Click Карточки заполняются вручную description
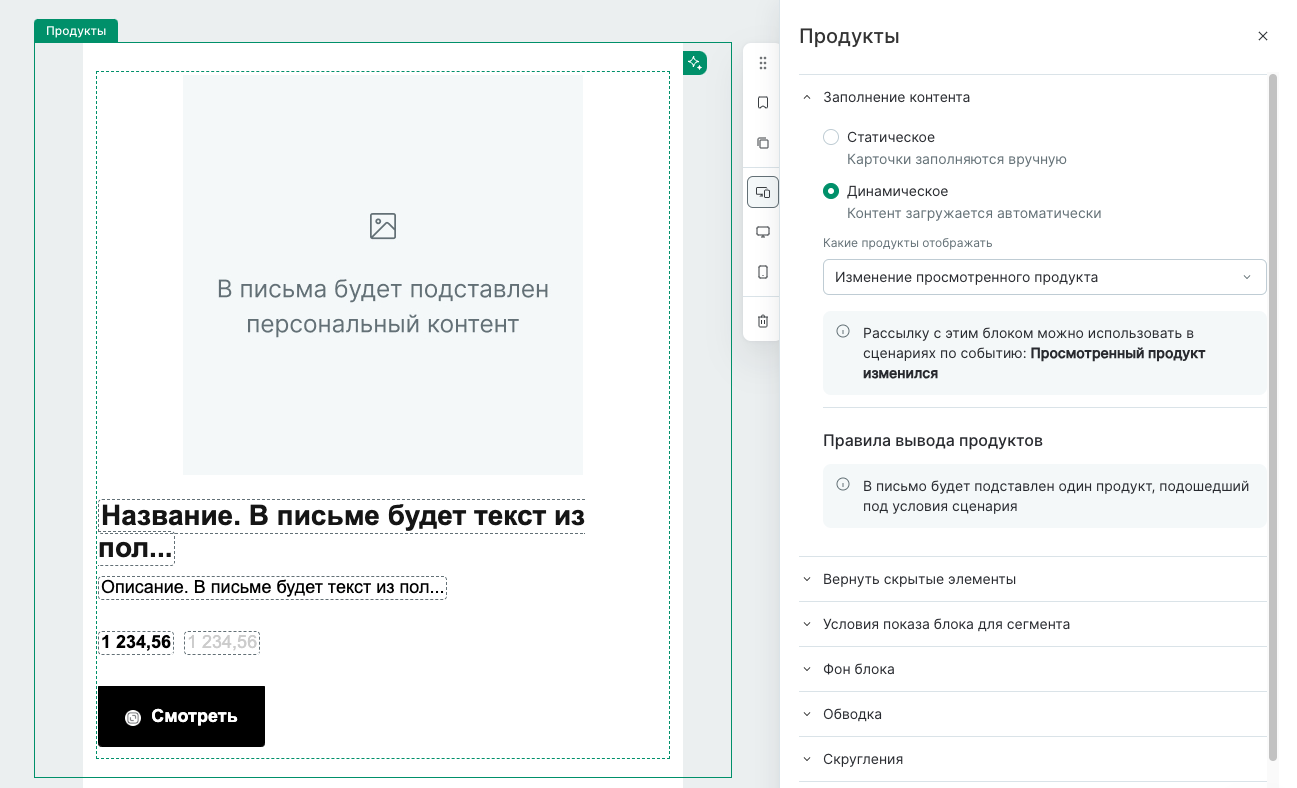This screenshot has width=1297, height=788. (957, 159)
